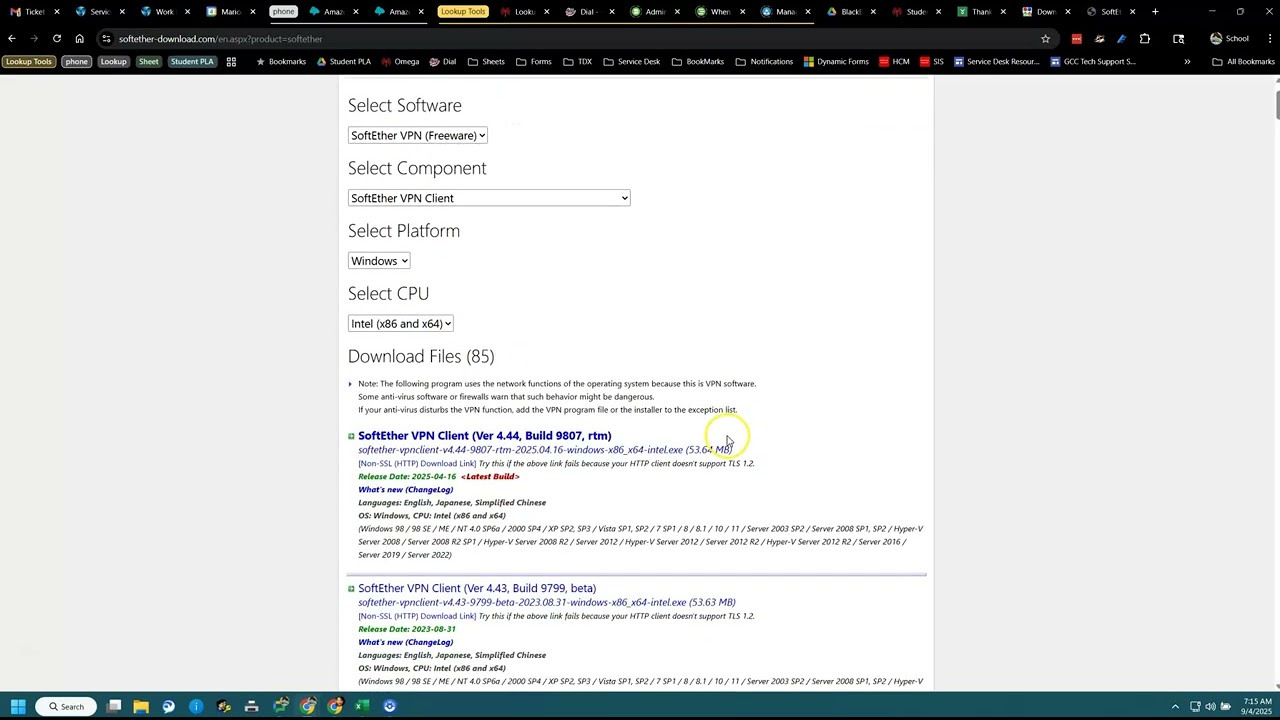Open browser home page icon

pos(80,38)
